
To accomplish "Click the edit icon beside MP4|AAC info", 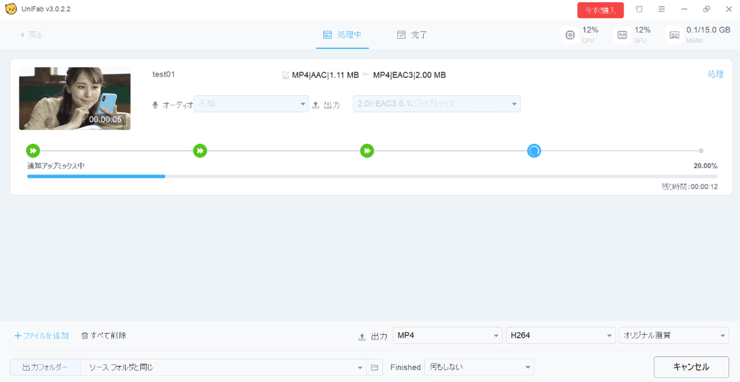I will (x=285, y=75).
